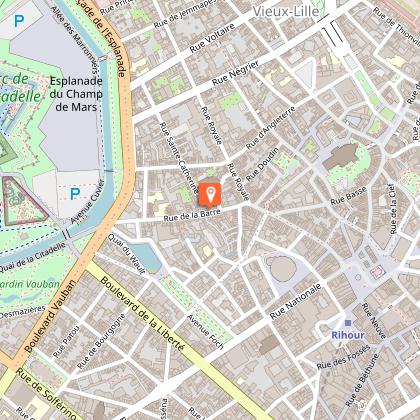Click the Rue Nationale street label
The image size is (420, 420).
pos(296,301)
